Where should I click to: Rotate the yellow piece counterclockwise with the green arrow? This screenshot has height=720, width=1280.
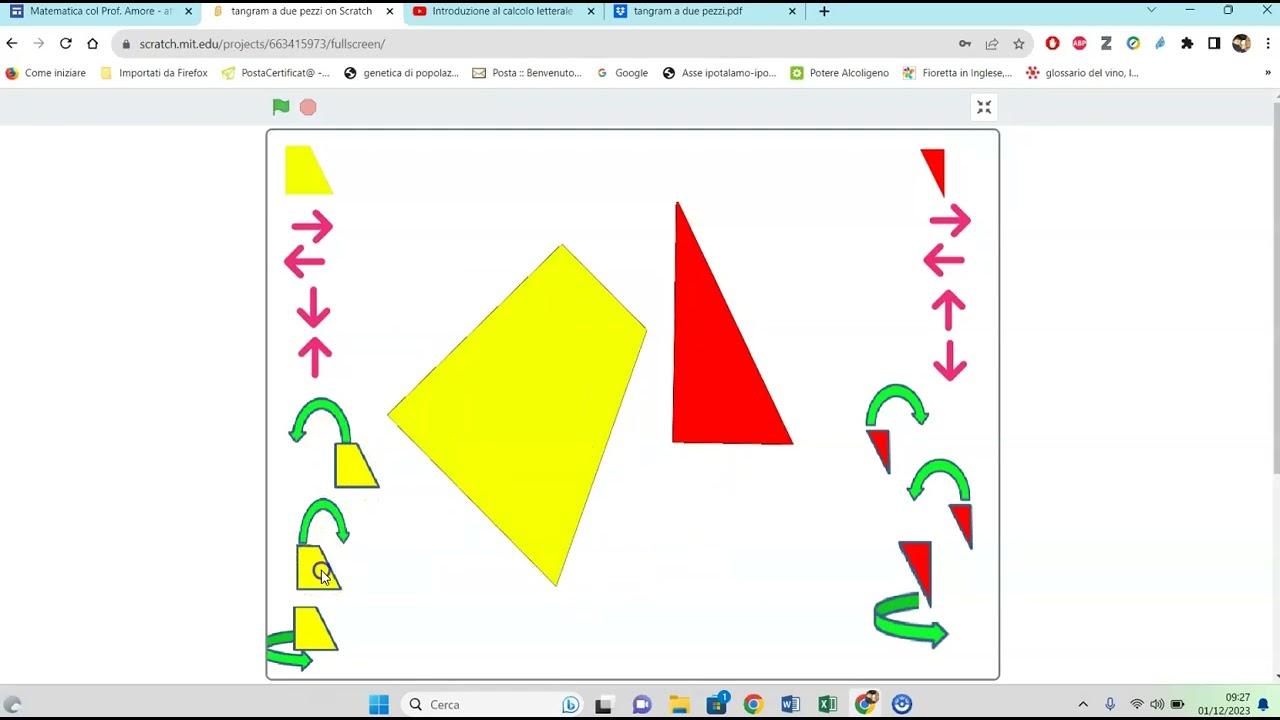(319, 419)
